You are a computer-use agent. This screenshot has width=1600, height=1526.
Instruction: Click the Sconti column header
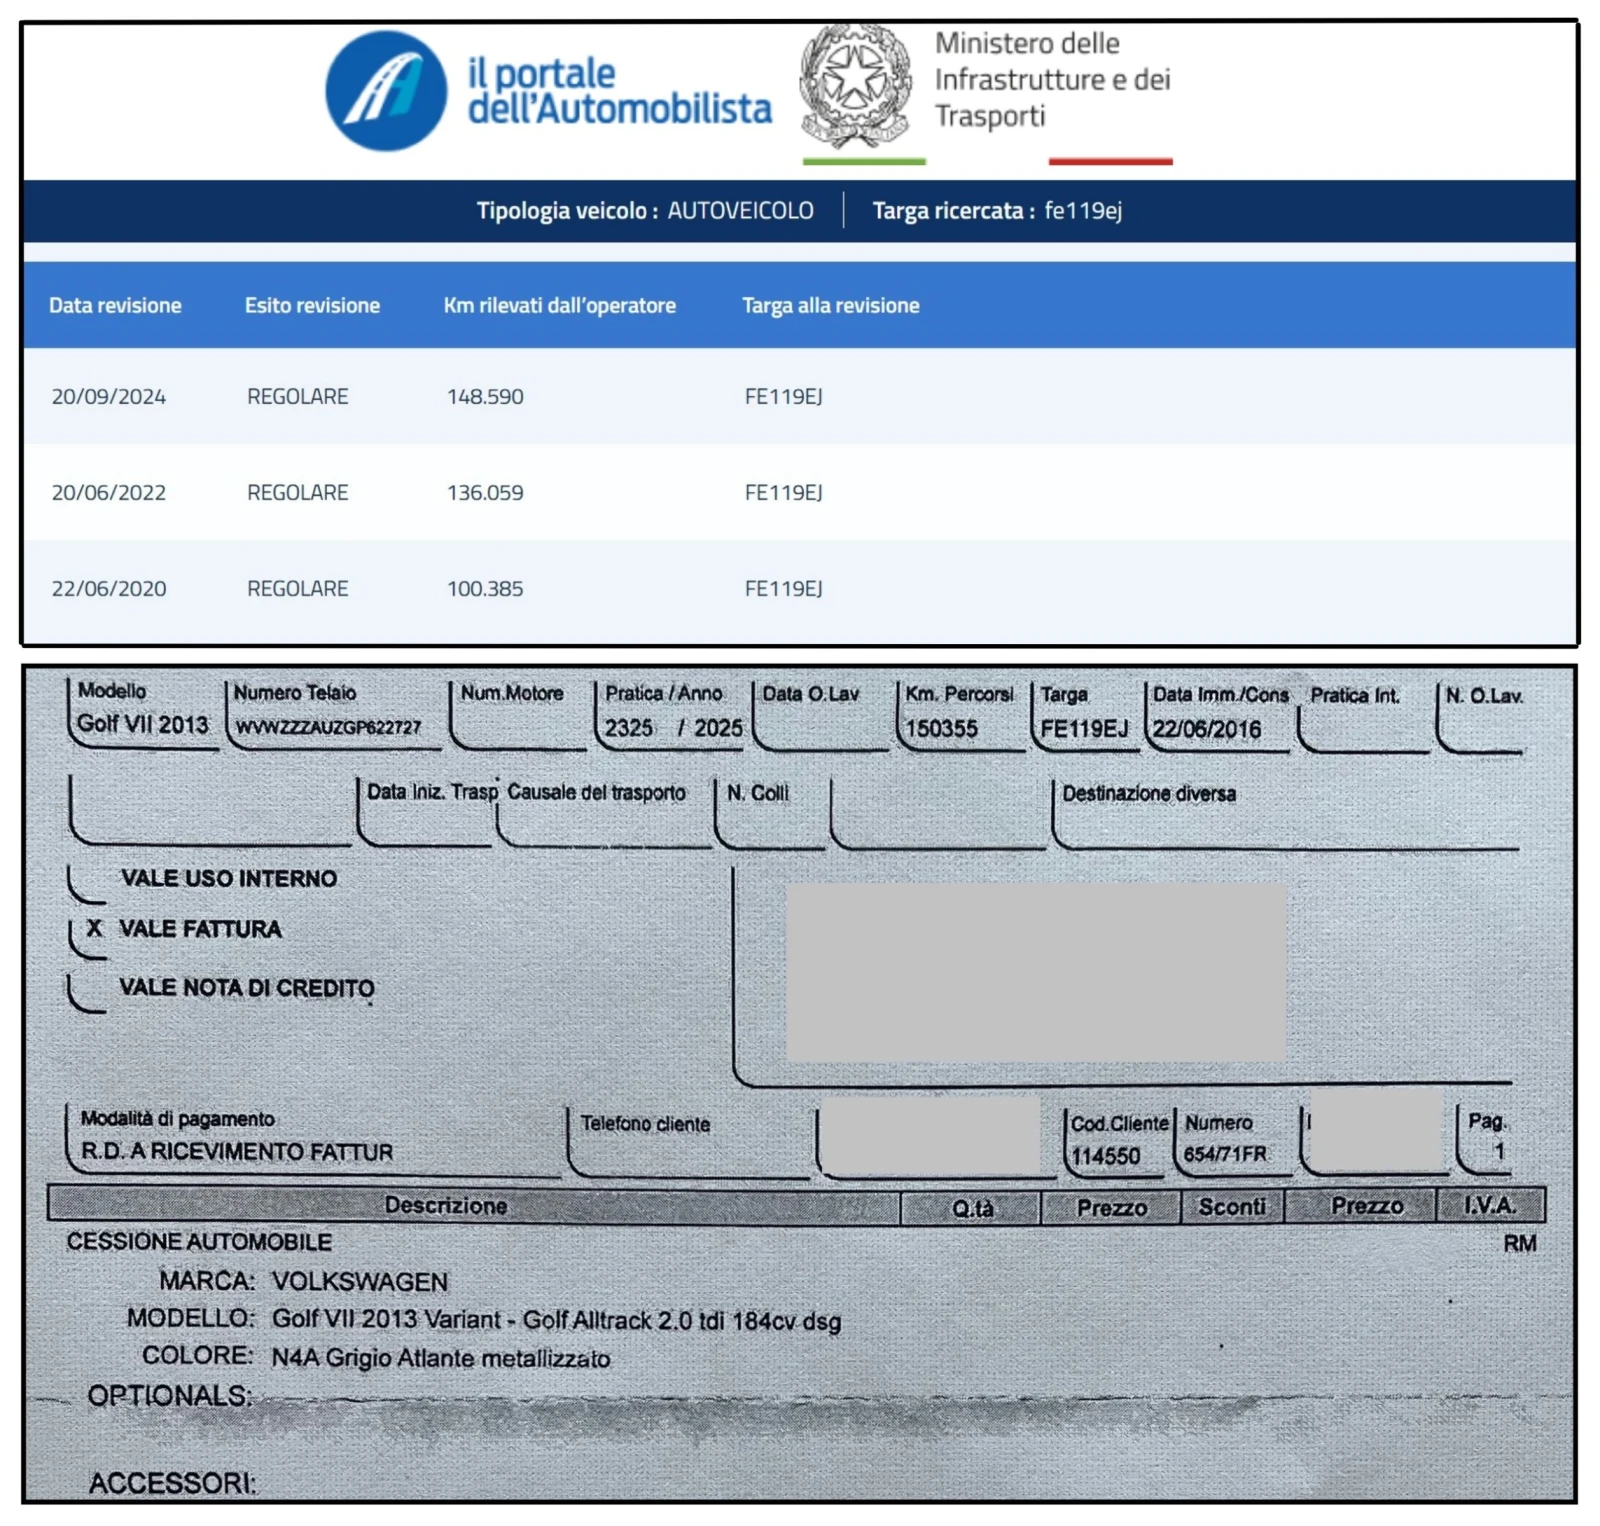point(1231,1208)
